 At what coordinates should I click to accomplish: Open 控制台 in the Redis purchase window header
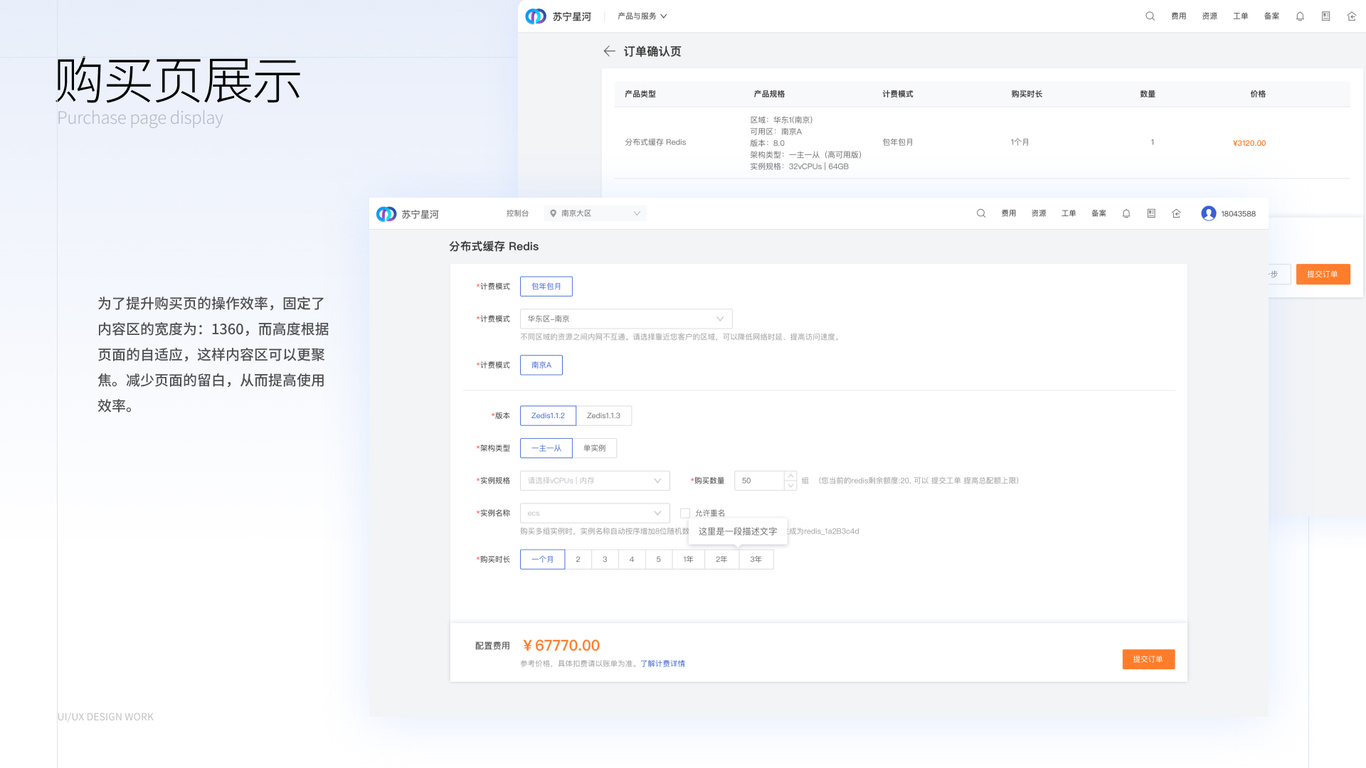point(517,213)
